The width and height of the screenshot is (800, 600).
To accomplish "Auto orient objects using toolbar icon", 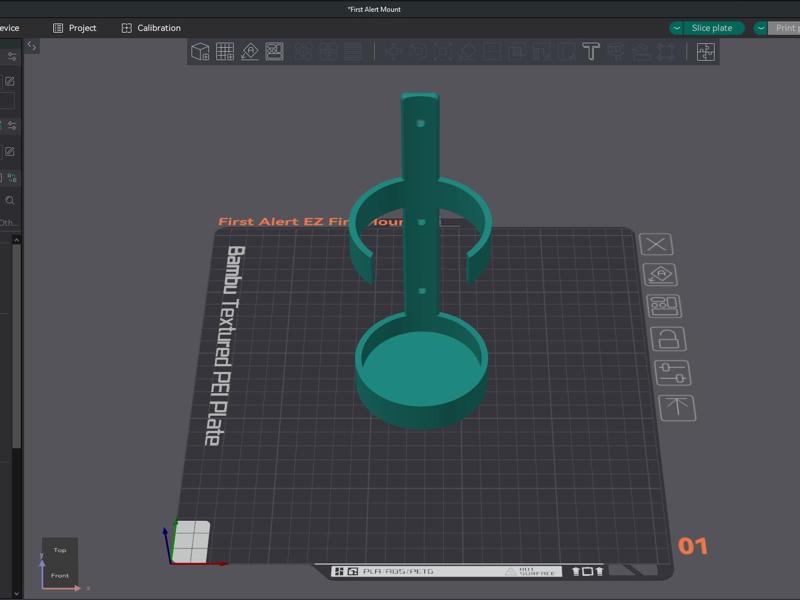I will [250, 51].
